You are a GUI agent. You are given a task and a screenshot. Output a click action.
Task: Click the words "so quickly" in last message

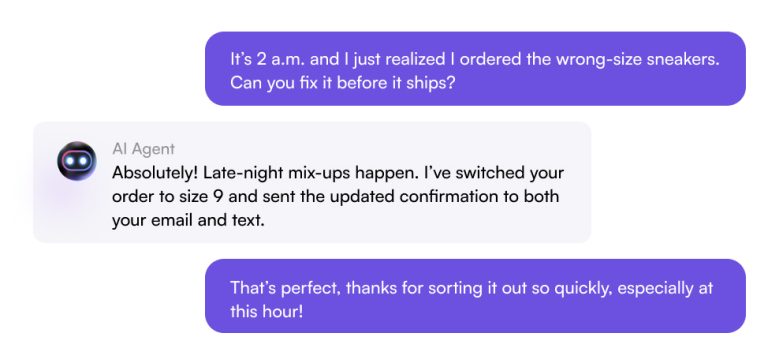572,288
